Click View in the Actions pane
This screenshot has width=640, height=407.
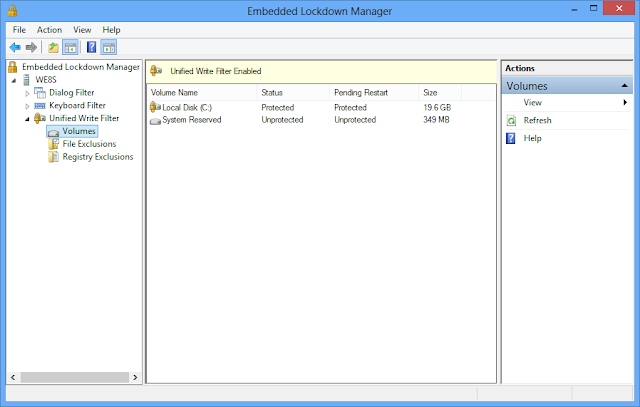pyautogui.click(x=533, y=102)
